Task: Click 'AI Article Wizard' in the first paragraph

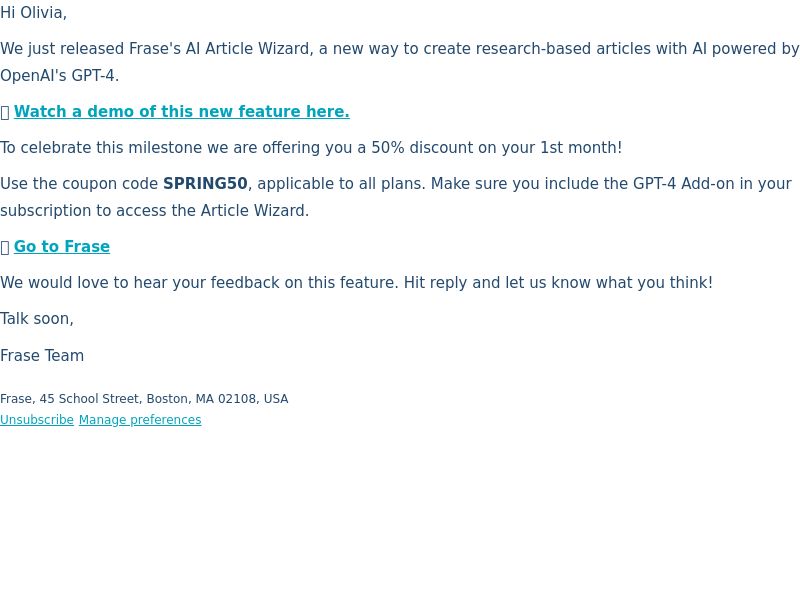Action: (247, 49)
